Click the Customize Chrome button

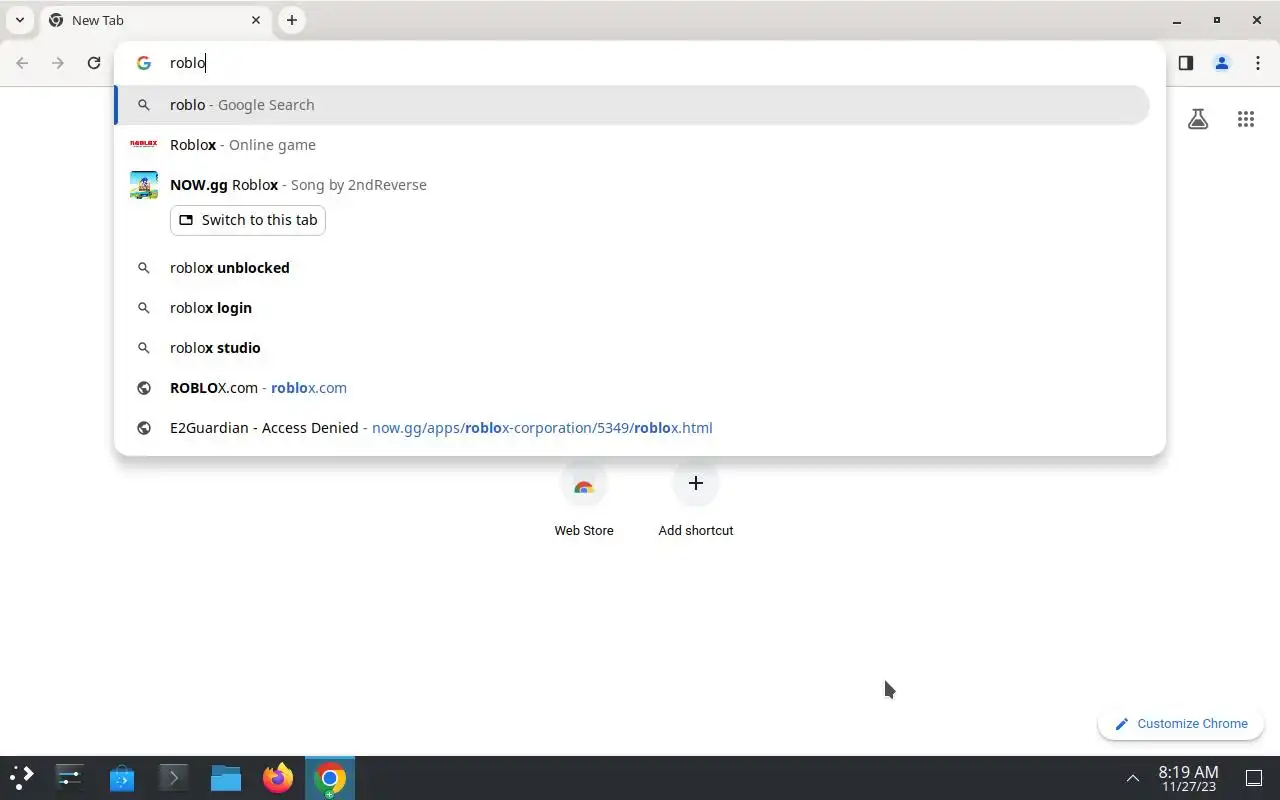[1181, 724]
